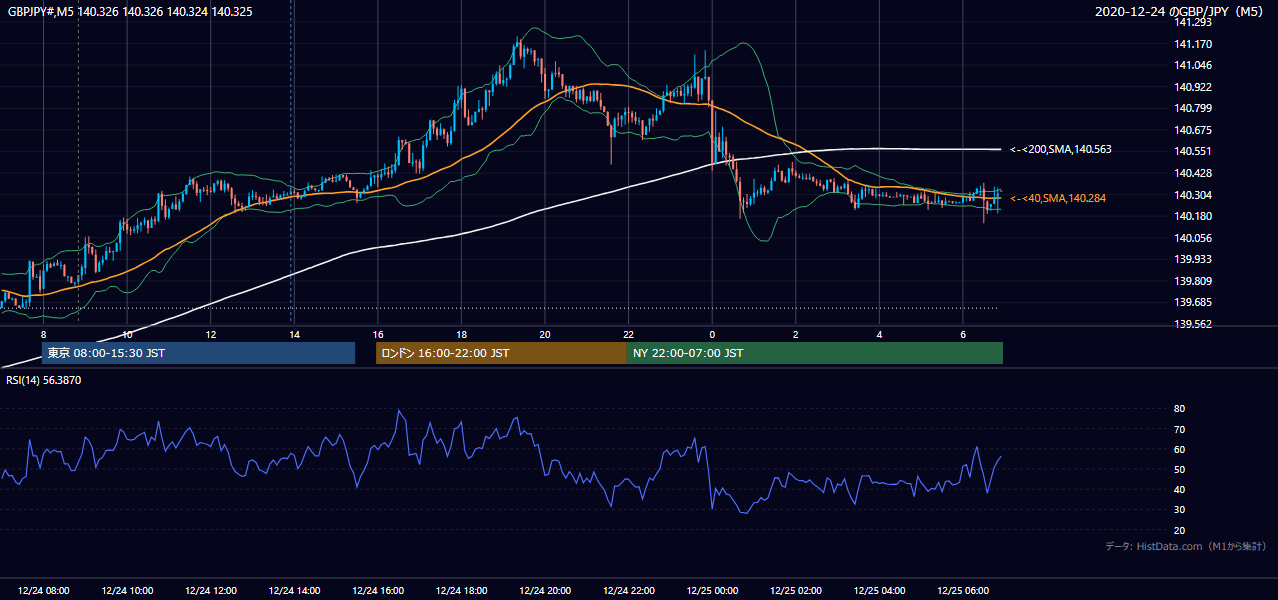The height and width of the screenshot is (600, 1278).
Task: Click price axis label 140.922
Action: coord(1193,87)
